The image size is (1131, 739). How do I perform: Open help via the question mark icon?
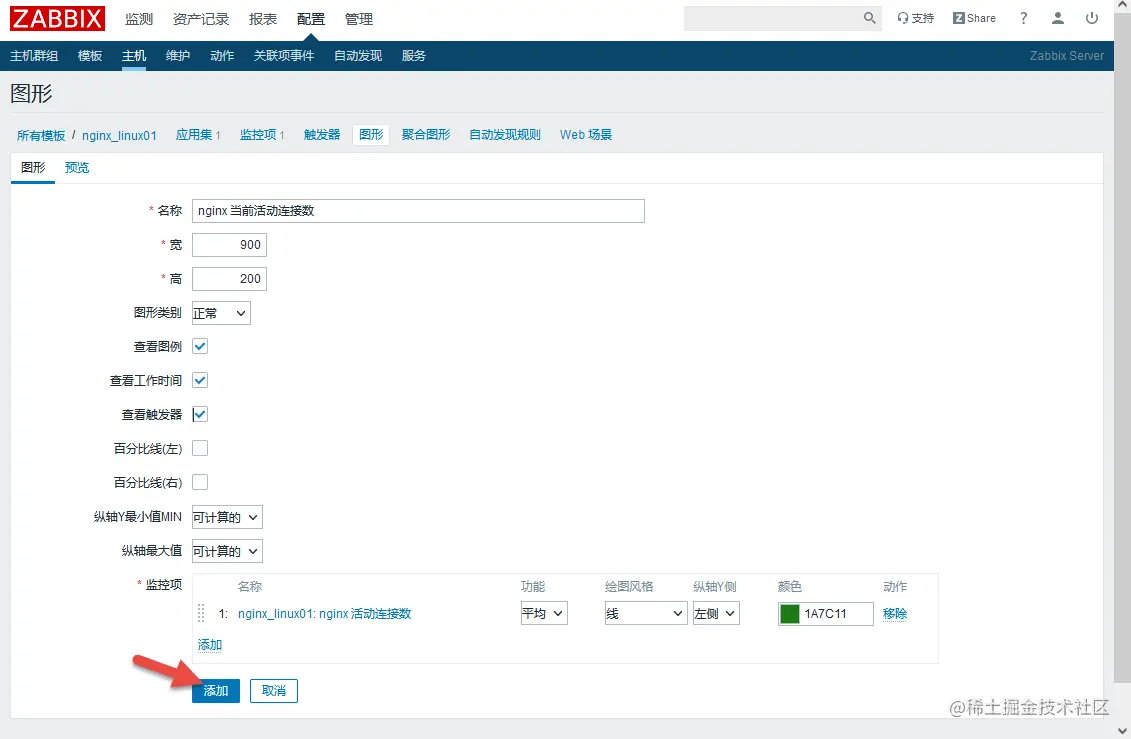coord(1023,17)
